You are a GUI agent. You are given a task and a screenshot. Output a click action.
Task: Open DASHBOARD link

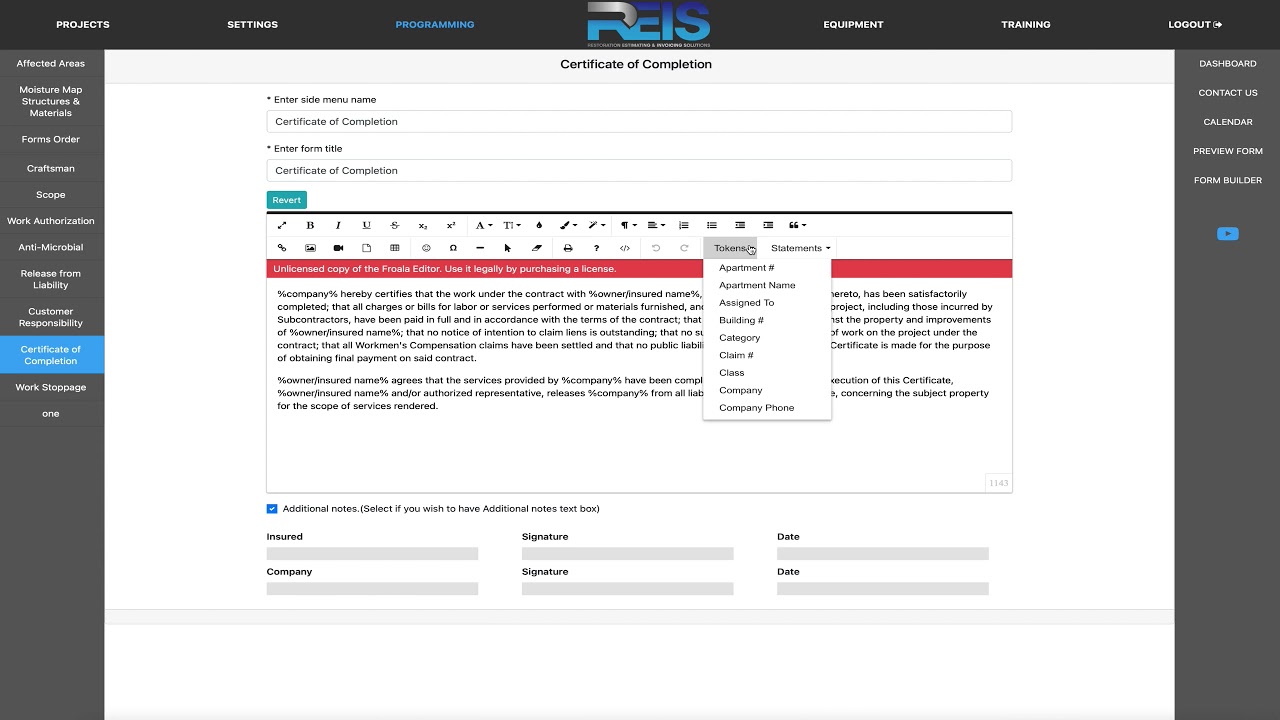(1228, 63)
